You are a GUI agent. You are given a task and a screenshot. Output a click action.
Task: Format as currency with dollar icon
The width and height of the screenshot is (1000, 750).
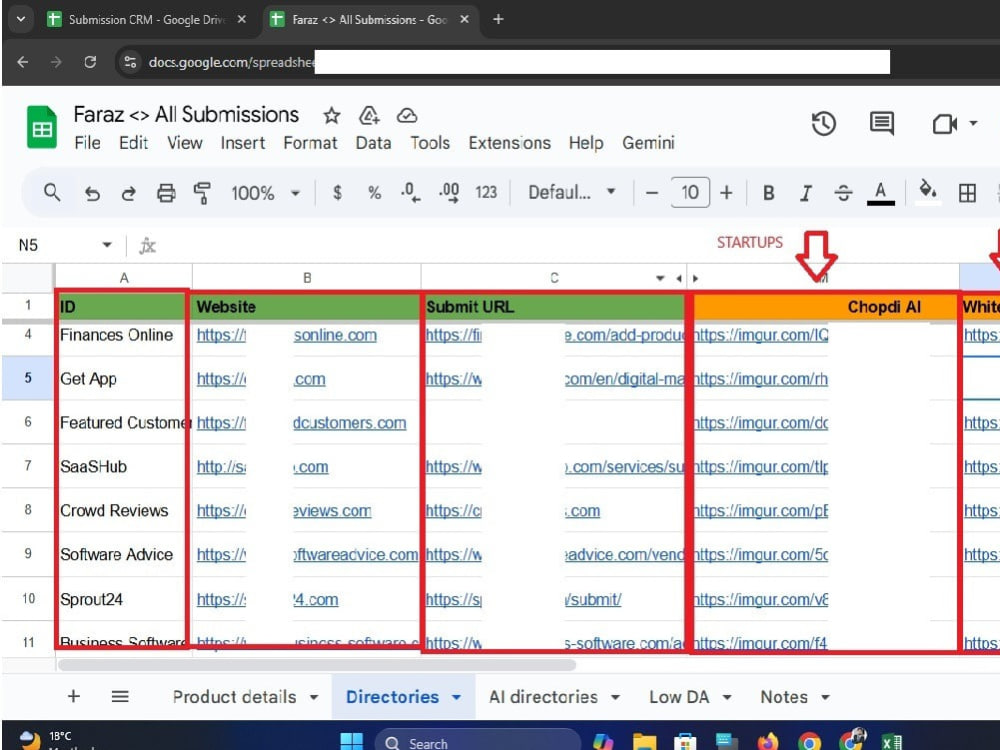[x=337, y=193]
